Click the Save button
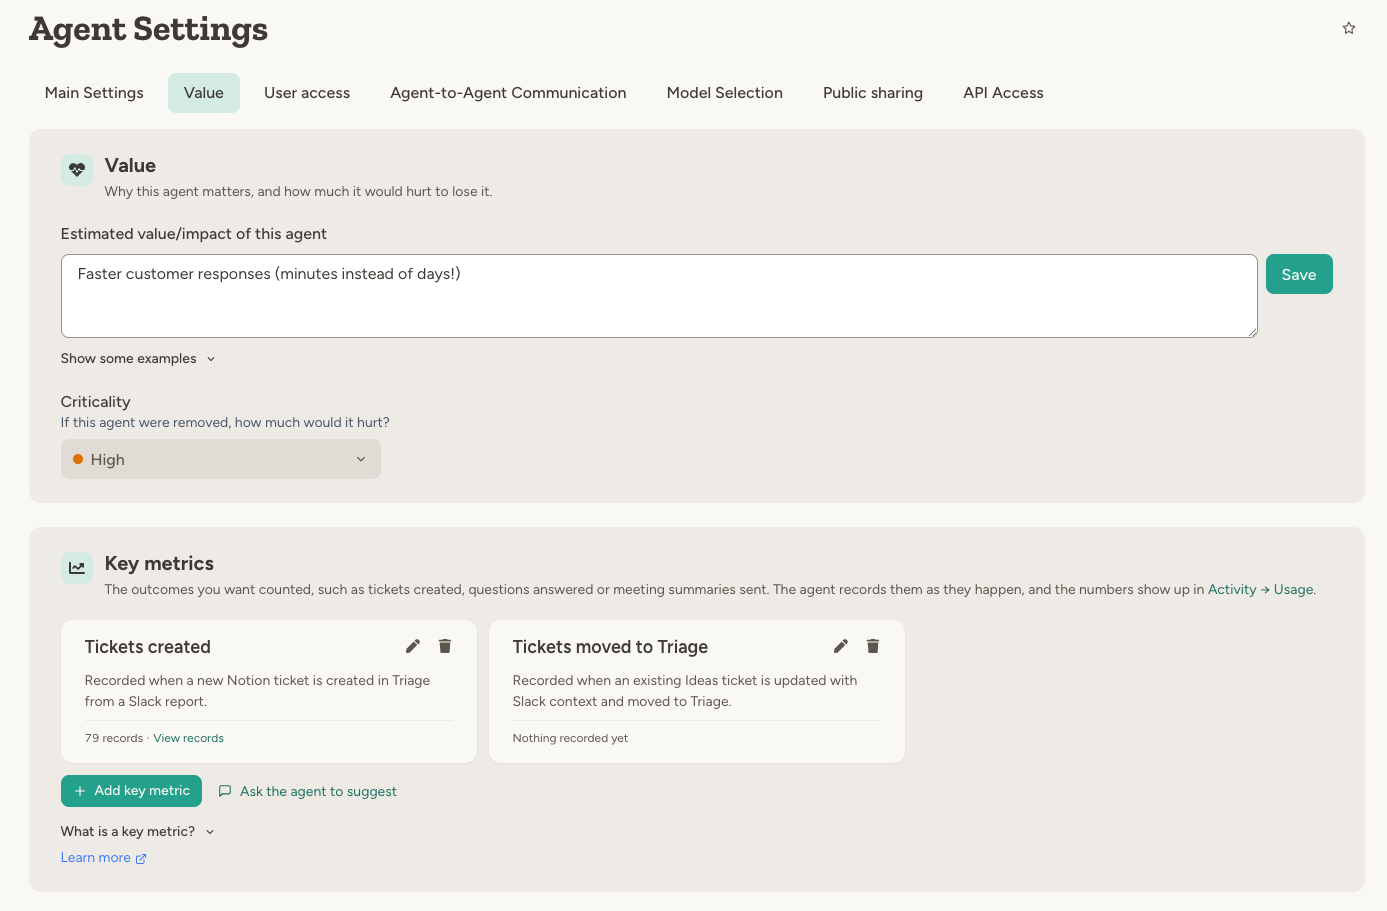The width and height of the screenshot is (1387, 911). (x=1299, y=274)
